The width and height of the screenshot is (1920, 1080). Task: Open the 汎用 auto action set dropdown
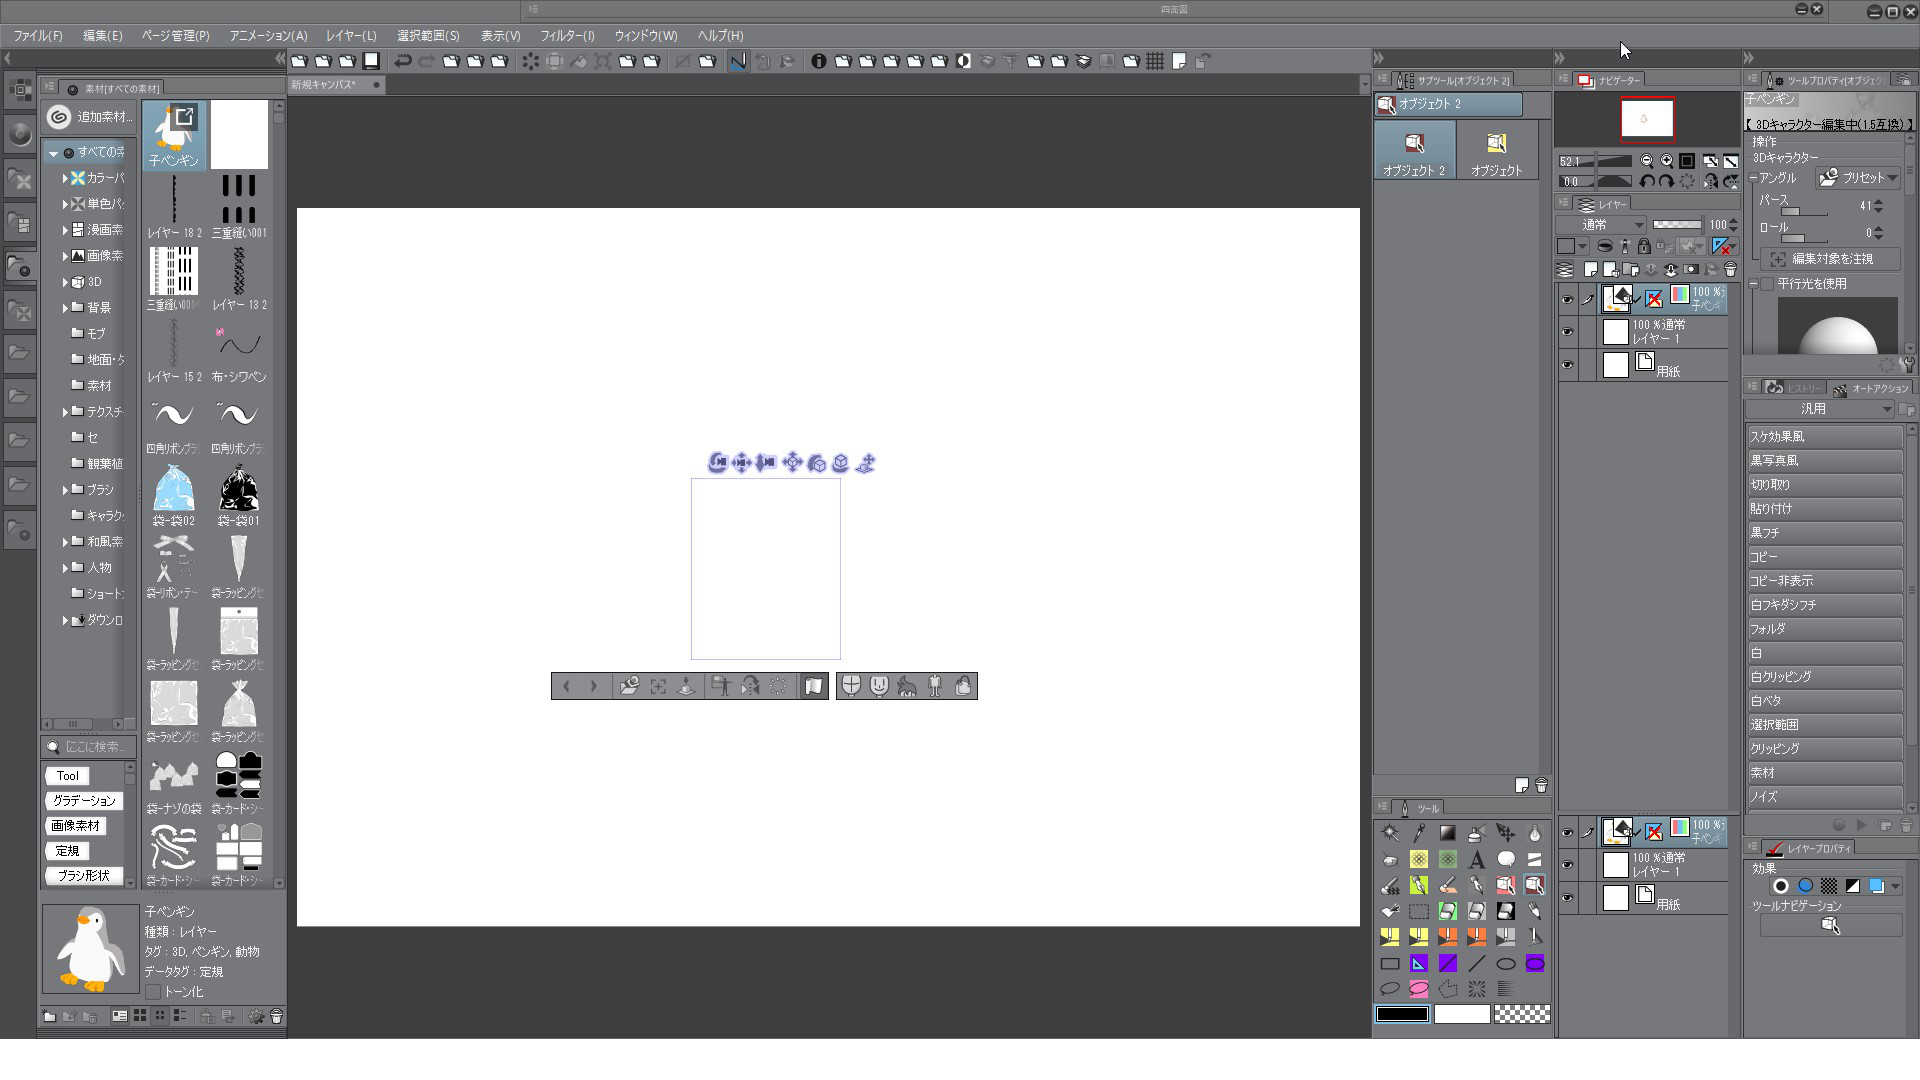[1820, 409]
